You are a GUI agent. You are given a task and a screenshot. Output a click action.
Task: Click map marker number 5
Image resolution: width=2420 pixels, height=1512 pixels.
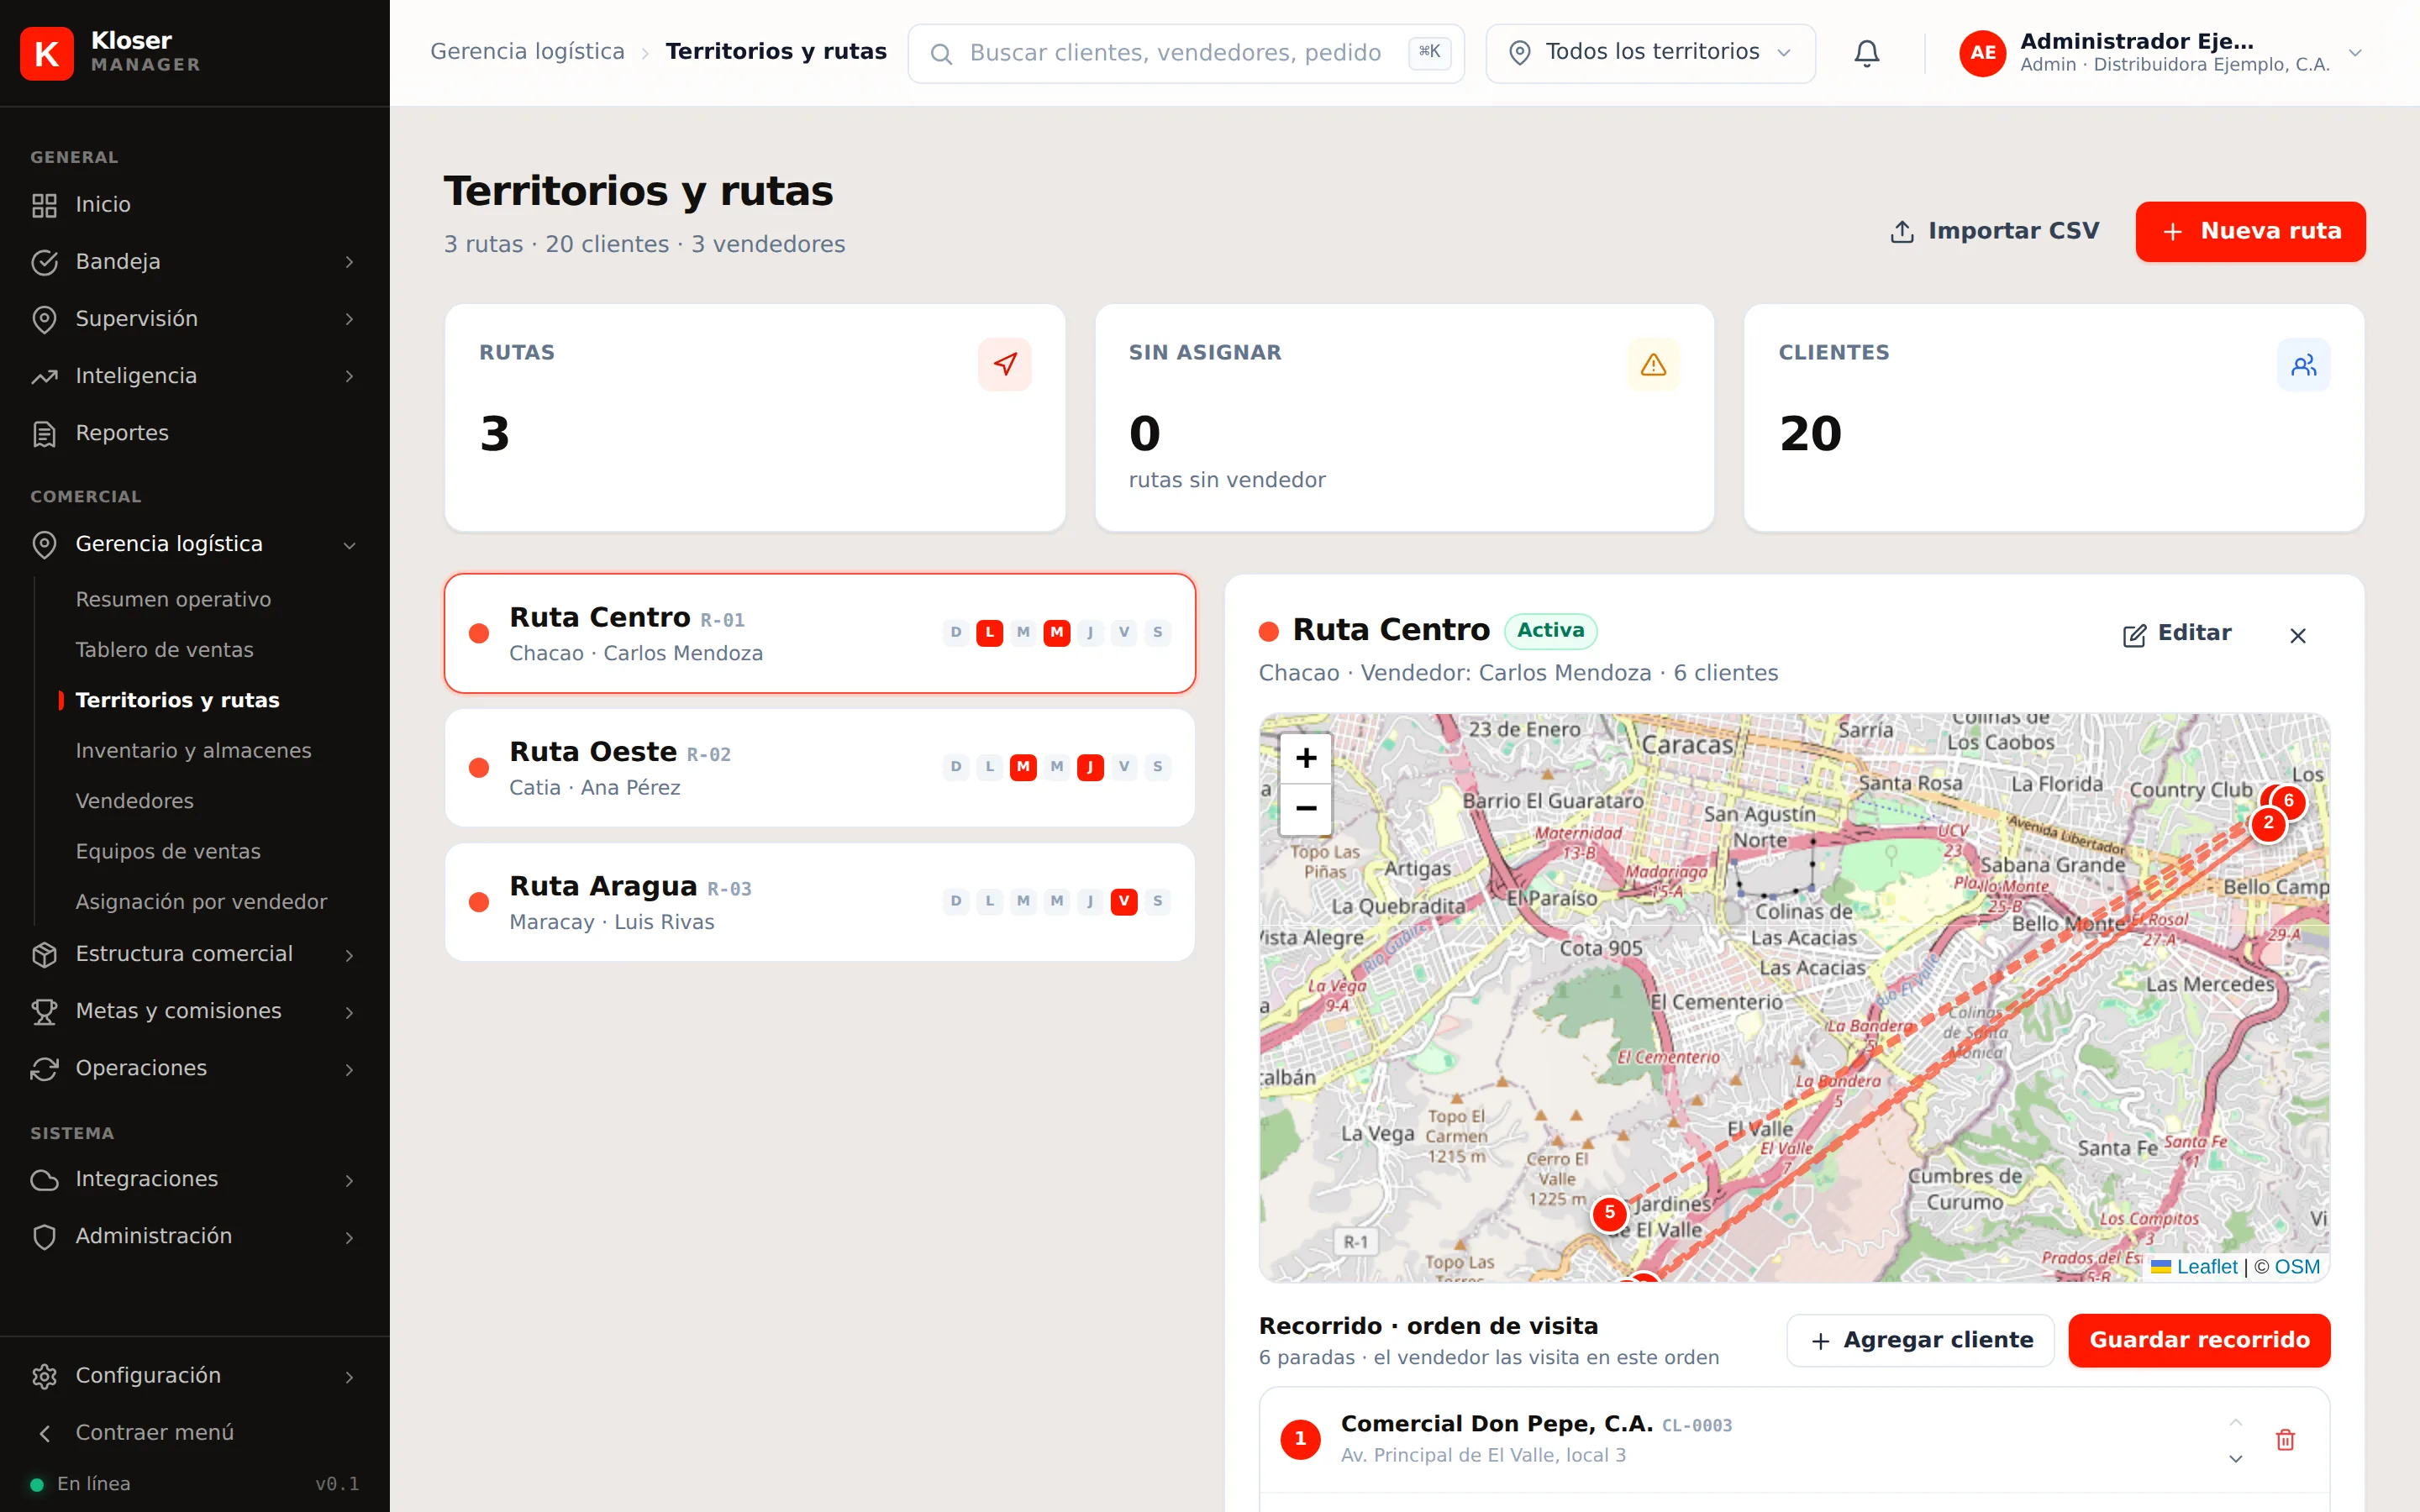[x=1609, y=1213]
